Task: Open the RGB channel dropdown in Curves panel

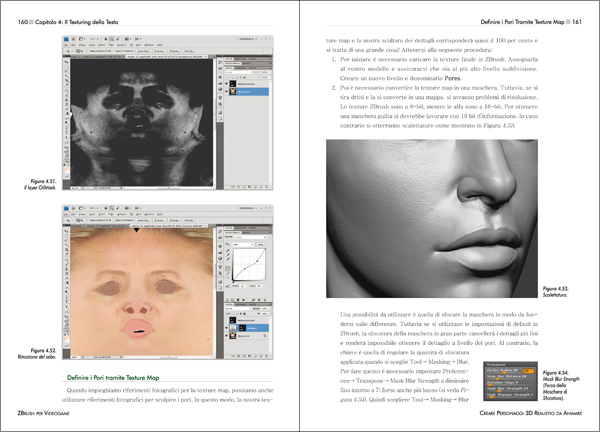Action: pyautogui.click(x=244, y=245)
